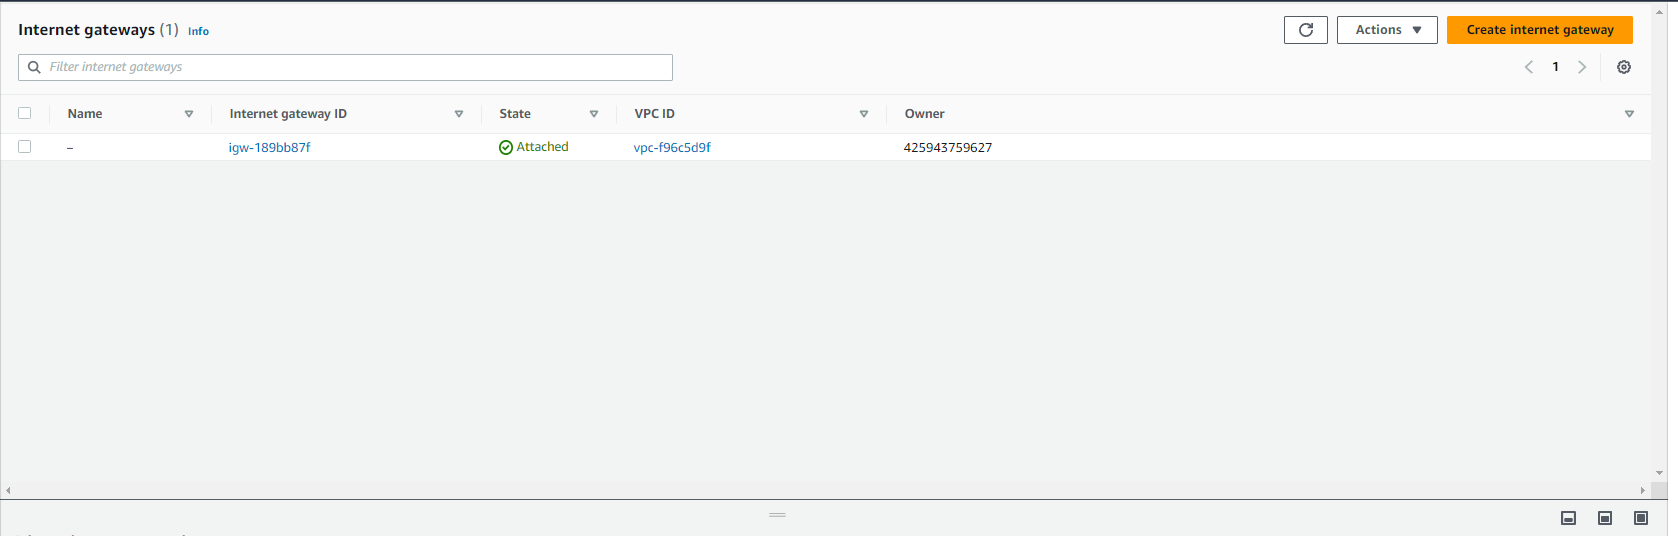Check the igw-189bb87f row checkbox

point(25,147)
